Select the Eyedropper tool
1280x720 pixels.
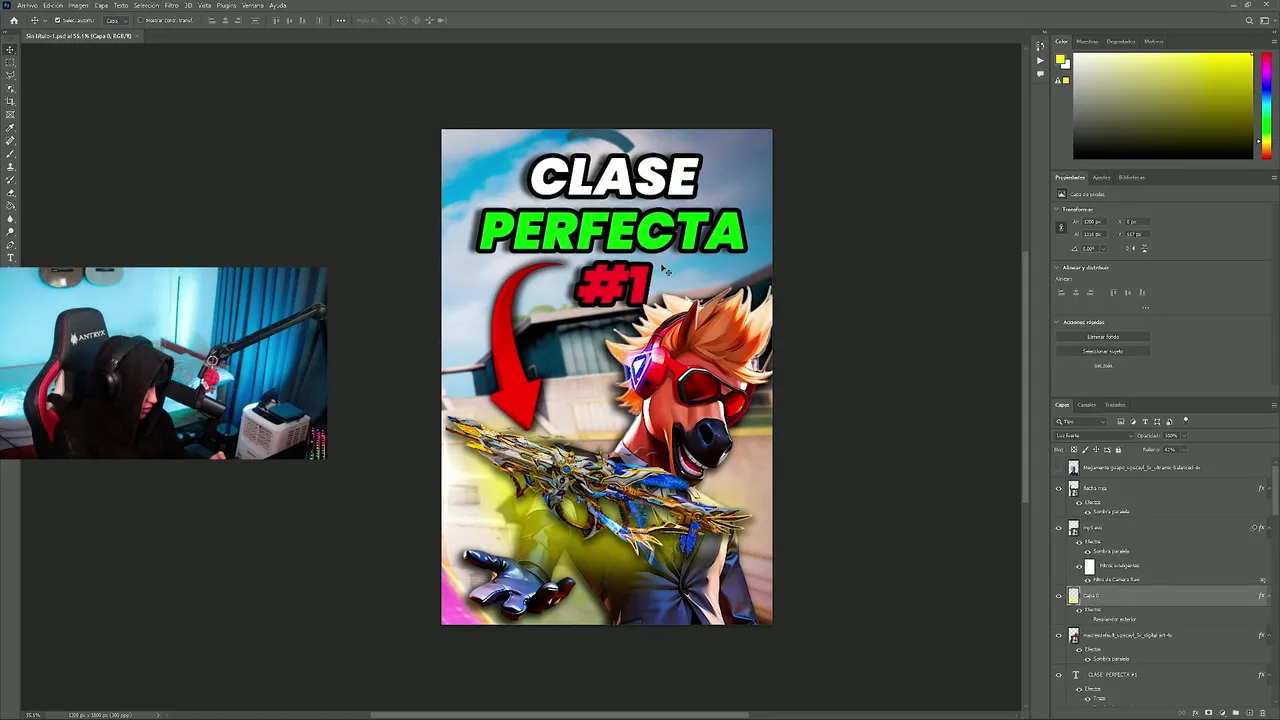[x=11, y=127]
